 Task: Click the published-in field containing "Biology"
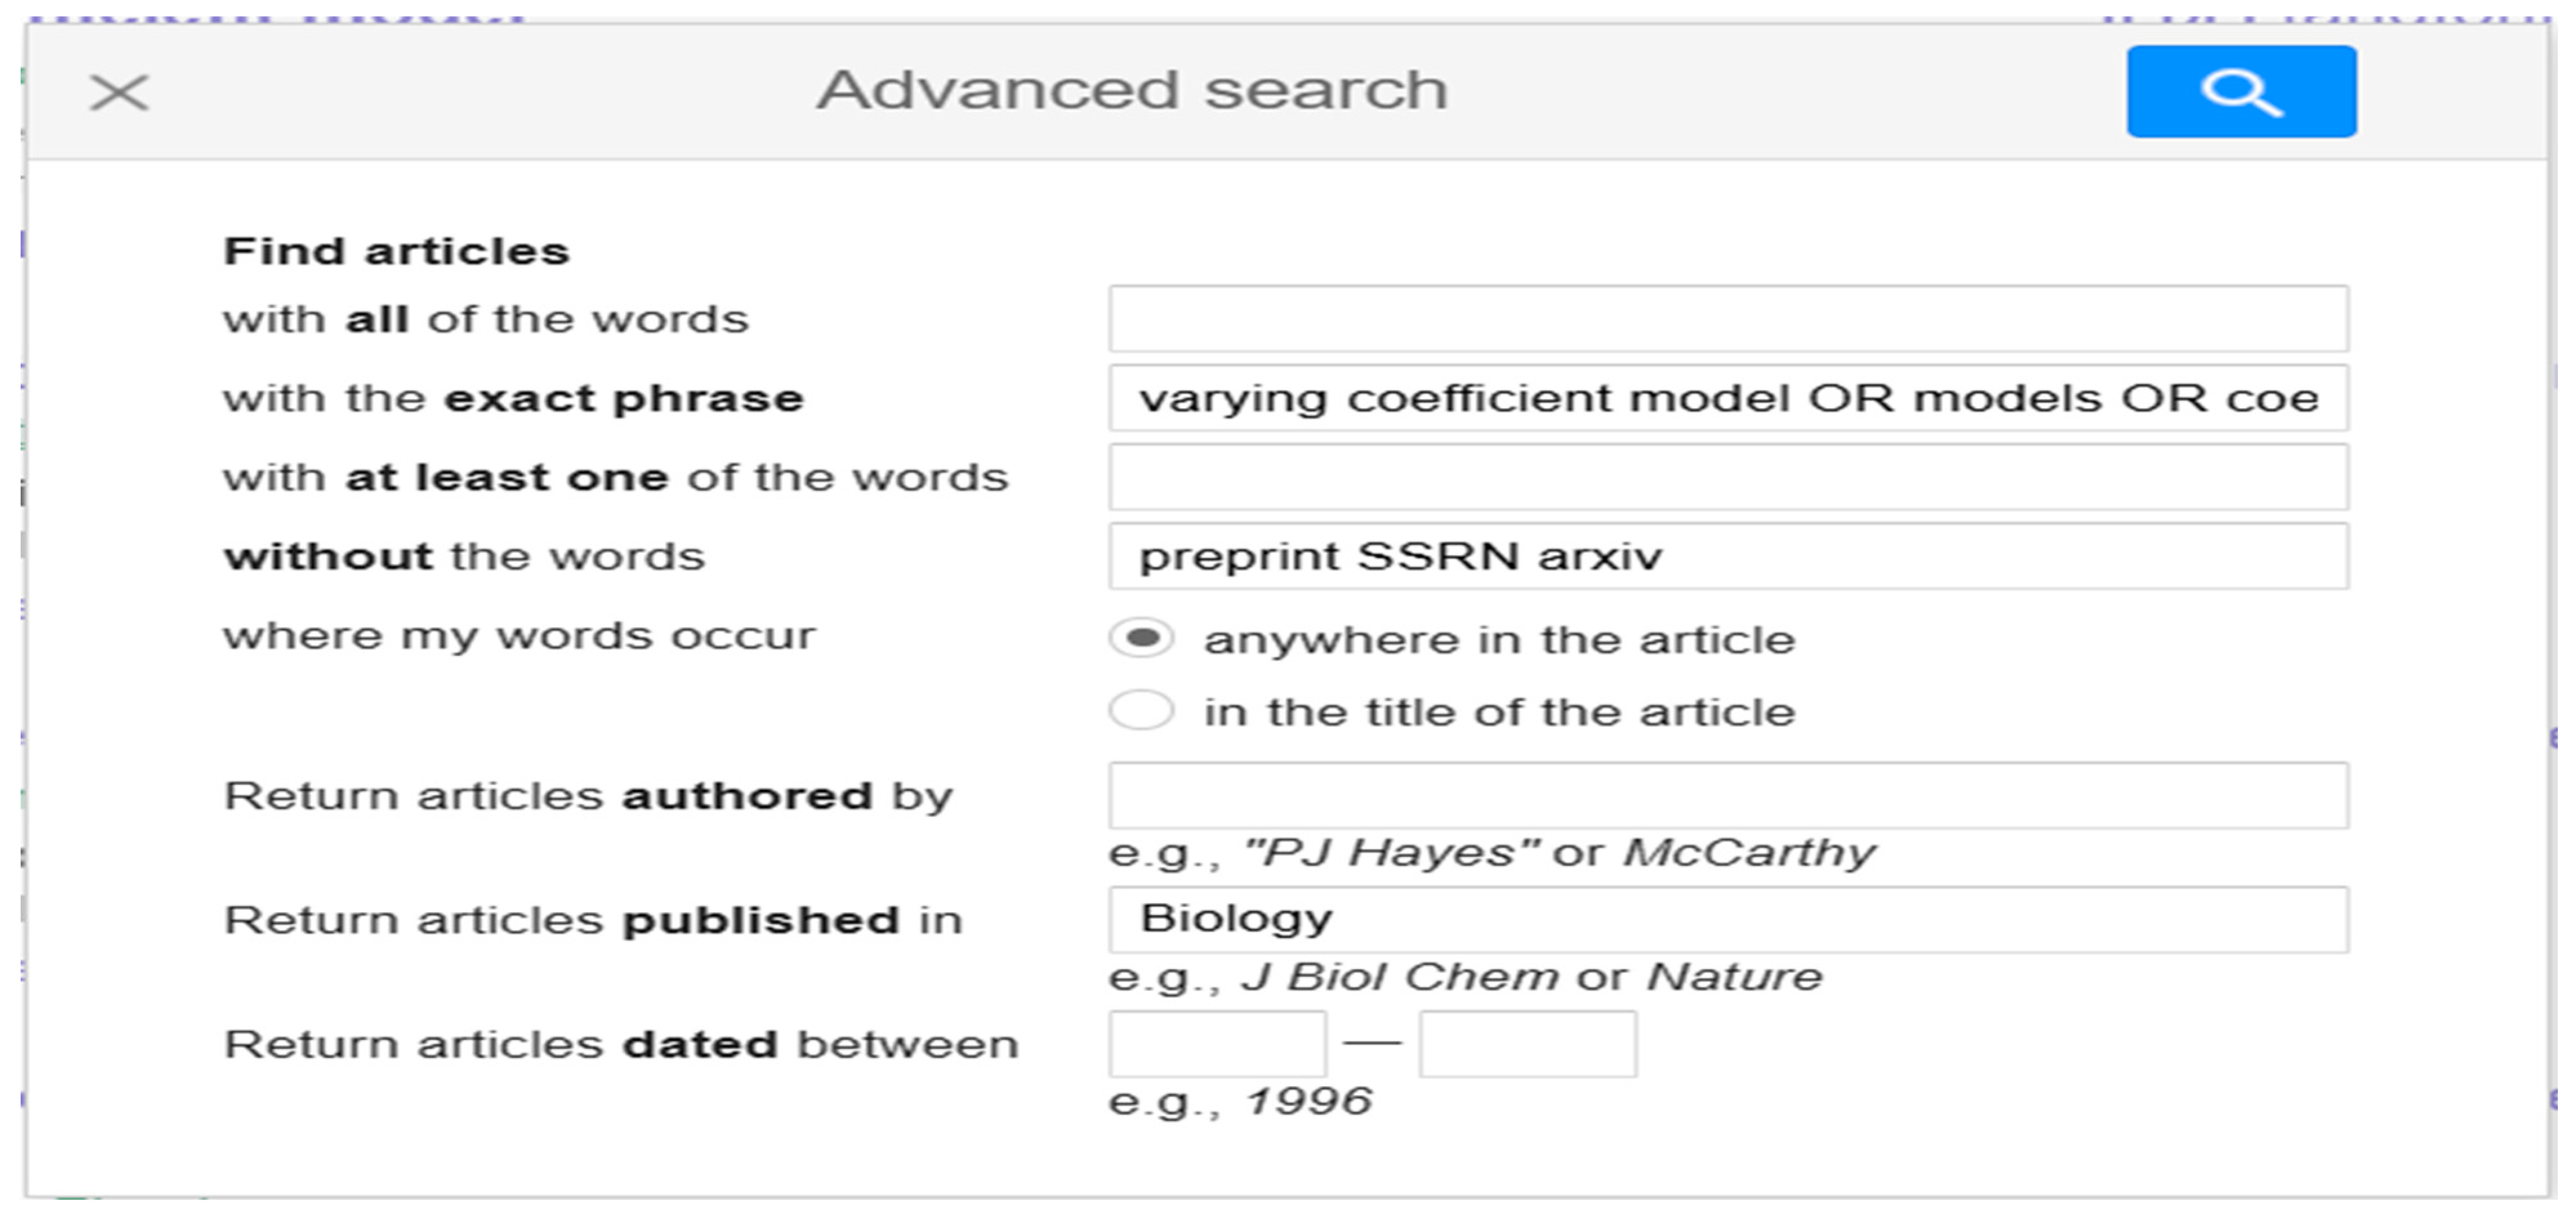tap(1727, 919)
